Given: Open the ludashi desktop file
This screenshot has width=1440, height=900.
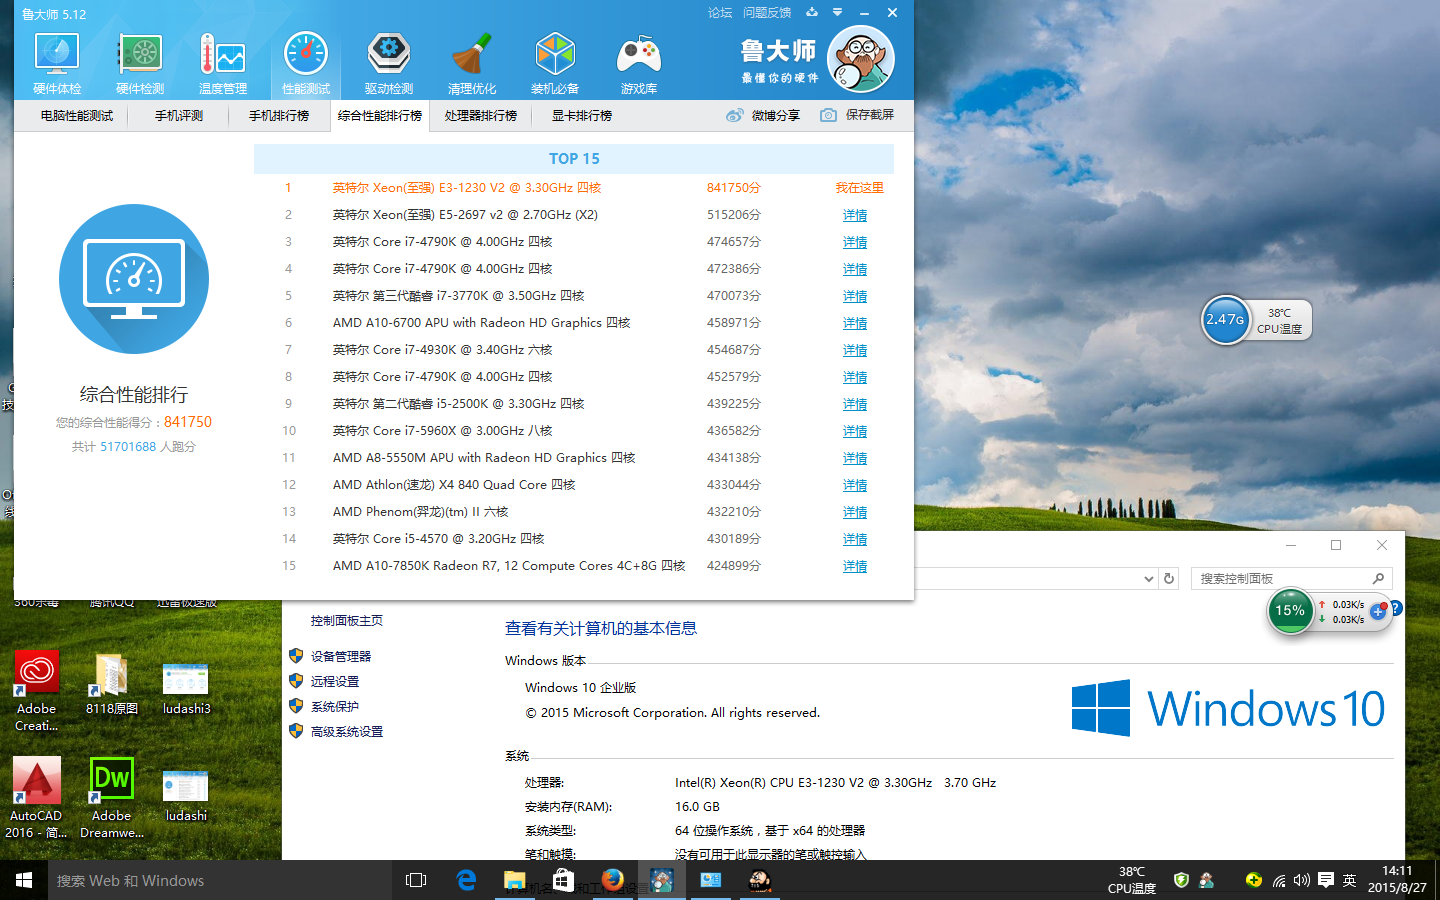Looking at the screenshot, I should point(186,795).
